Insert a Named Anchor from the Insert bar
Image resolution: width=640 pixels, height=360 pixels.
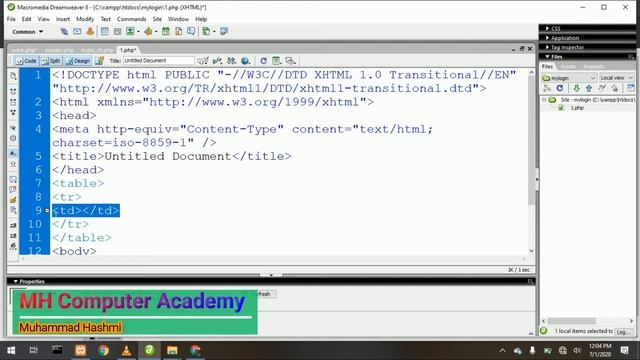tap(90, 31)
